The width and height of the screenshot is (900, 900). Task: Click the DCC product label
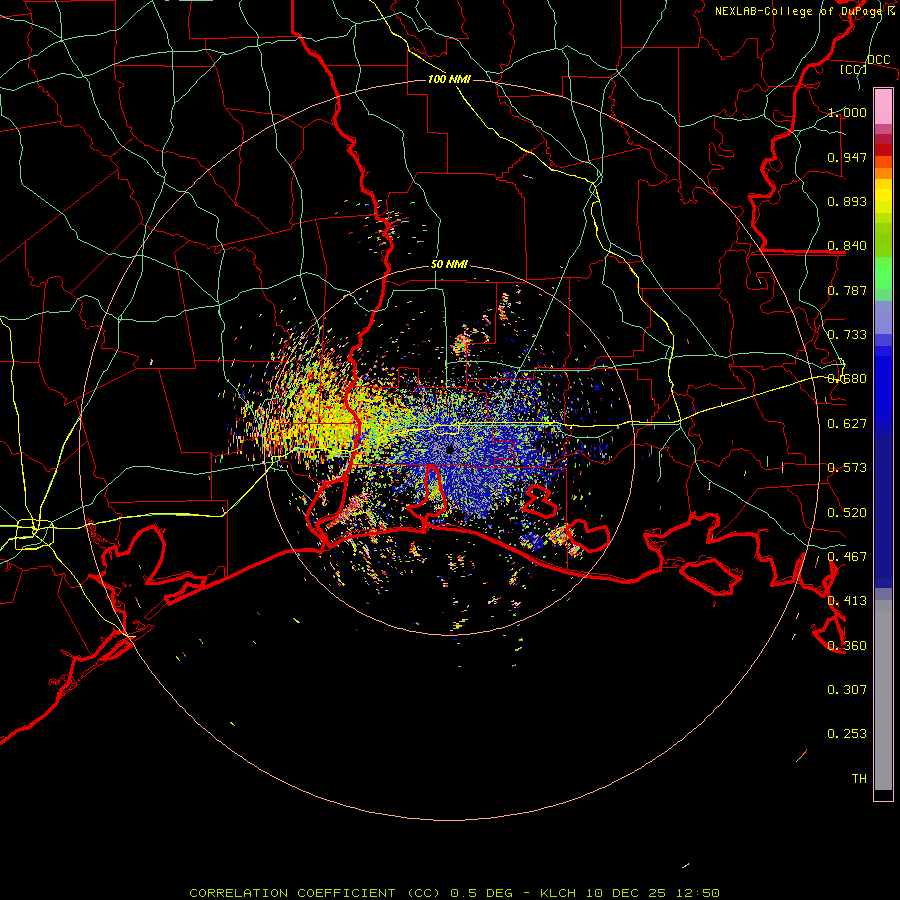point(878,60)
